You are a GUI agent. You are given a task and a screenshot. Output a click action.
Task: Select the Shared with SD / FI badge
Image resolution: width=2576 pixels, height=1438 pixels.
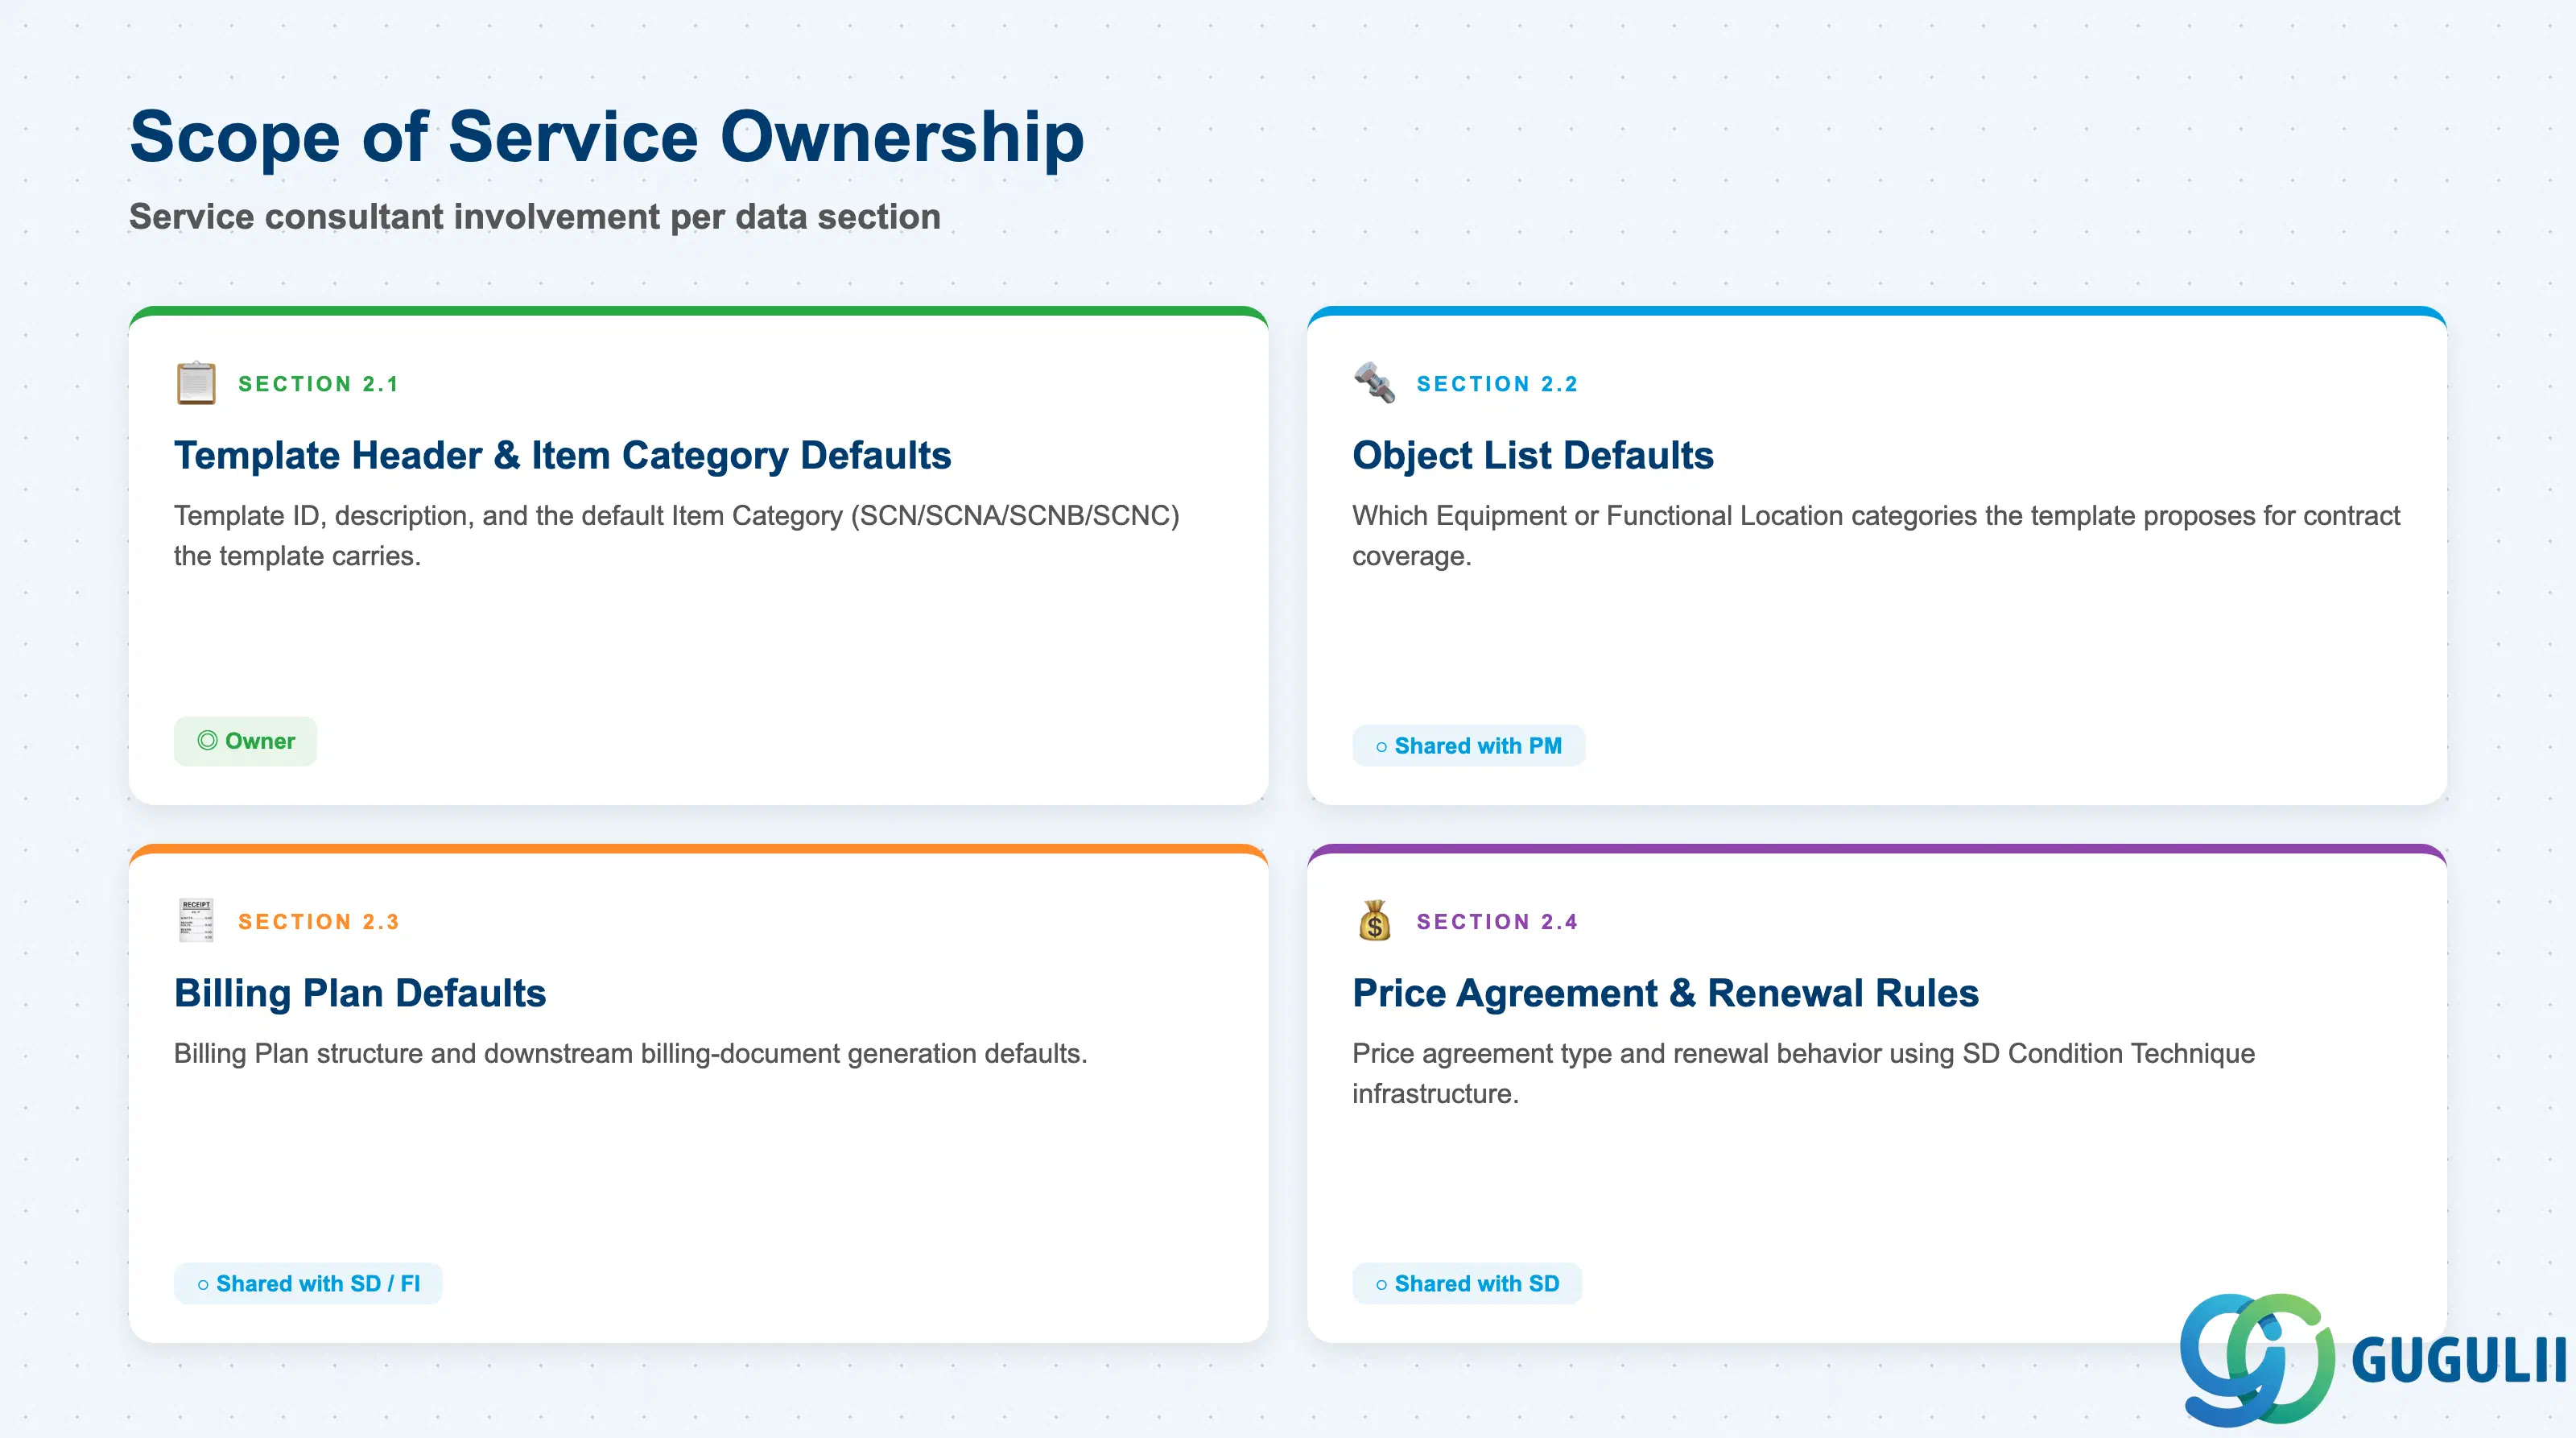[308, 1283]
